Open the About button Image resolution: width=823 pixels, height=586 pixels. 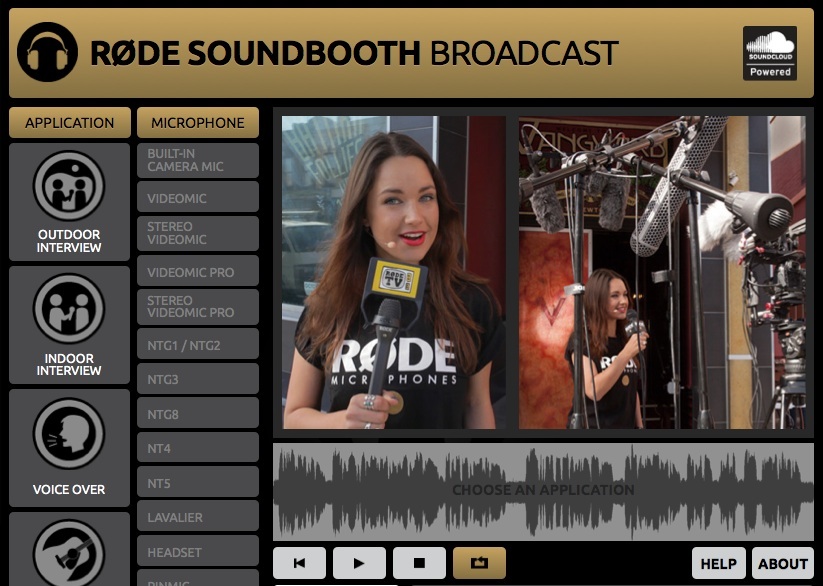pyautogui.click(x=783, y=563)
